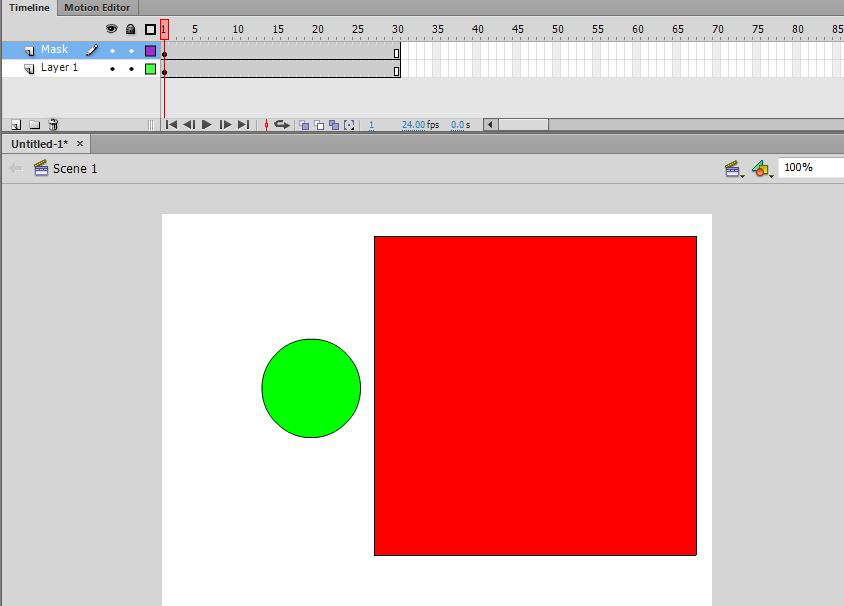Switch to the Motion Editor tab
The image size is (844, 606).
tap(97, 7)
